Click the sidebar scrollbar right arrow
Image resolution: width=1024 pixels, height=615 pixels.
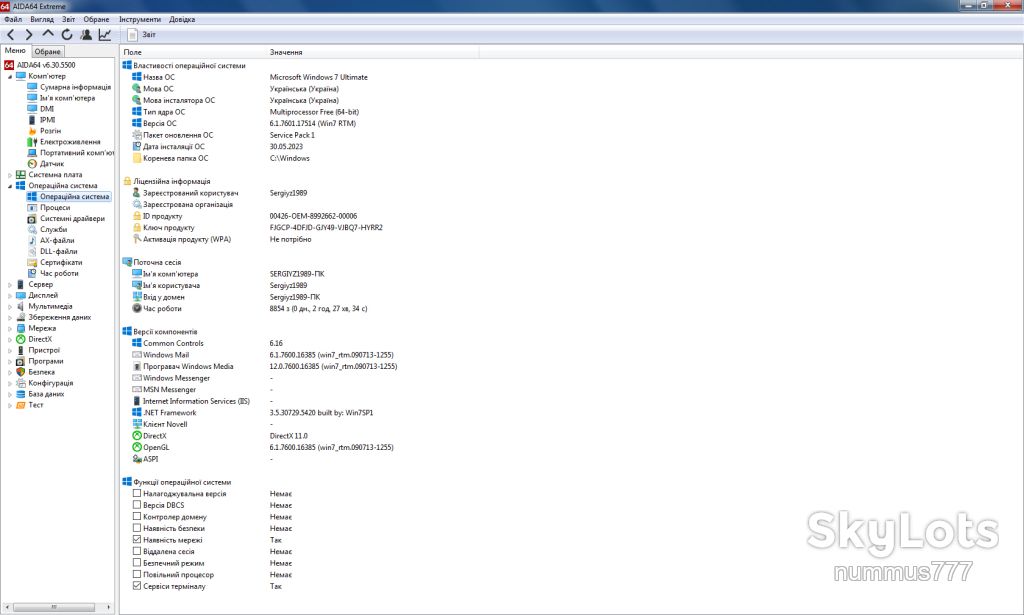point(108,607)
